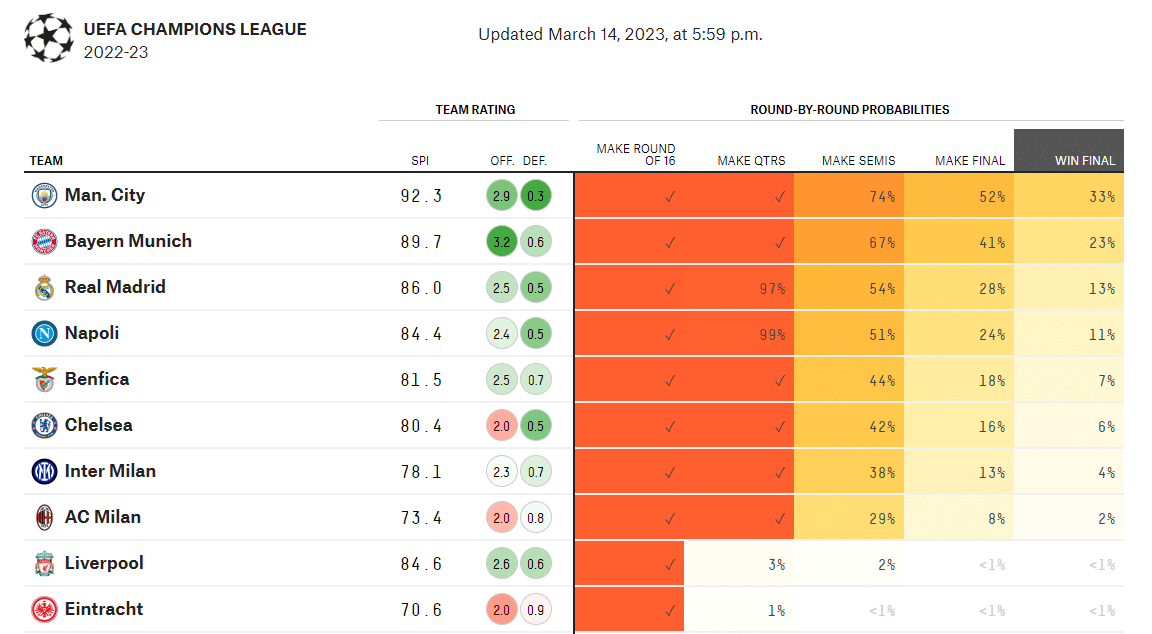This screenshot has width=1152, height=634.
Task: Click the Liverpool club crest
Action: click(44, 564)
